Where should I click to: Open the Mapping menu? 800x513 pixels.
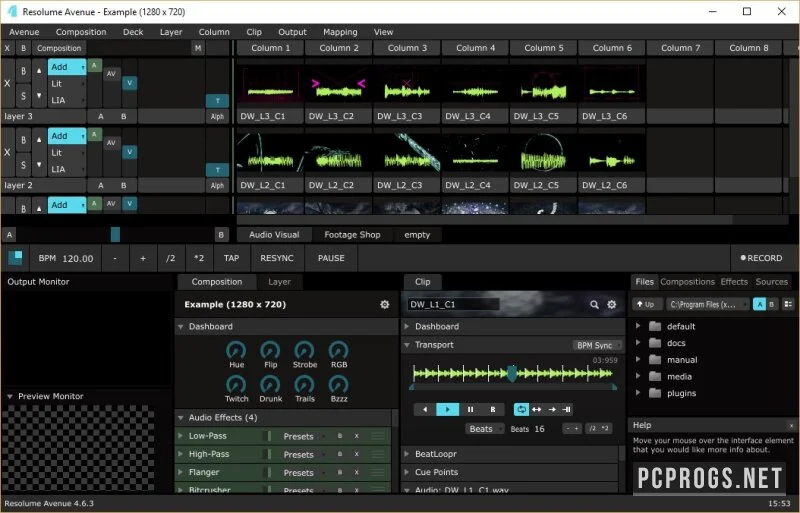pos(340,32)
